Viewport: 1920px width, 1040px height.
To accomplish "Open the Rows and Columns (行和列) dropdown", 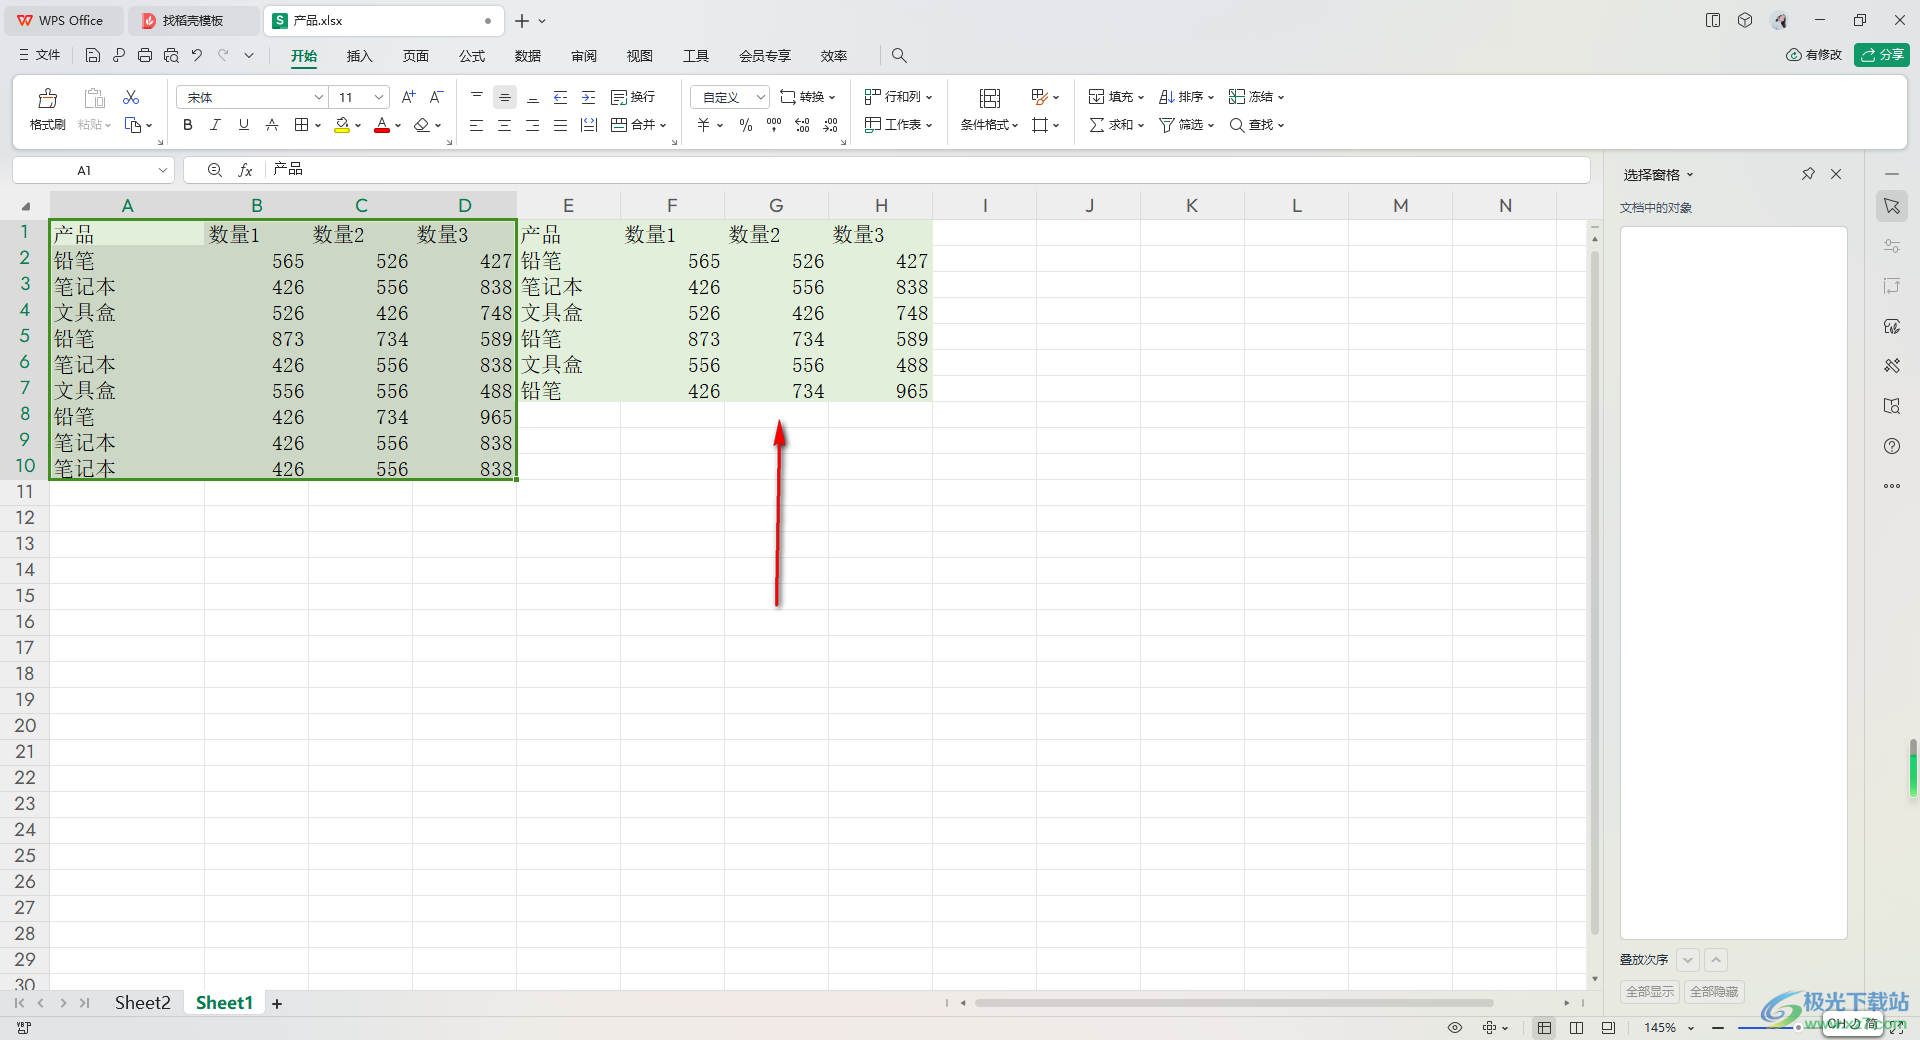I will click(x=898, y=97).
